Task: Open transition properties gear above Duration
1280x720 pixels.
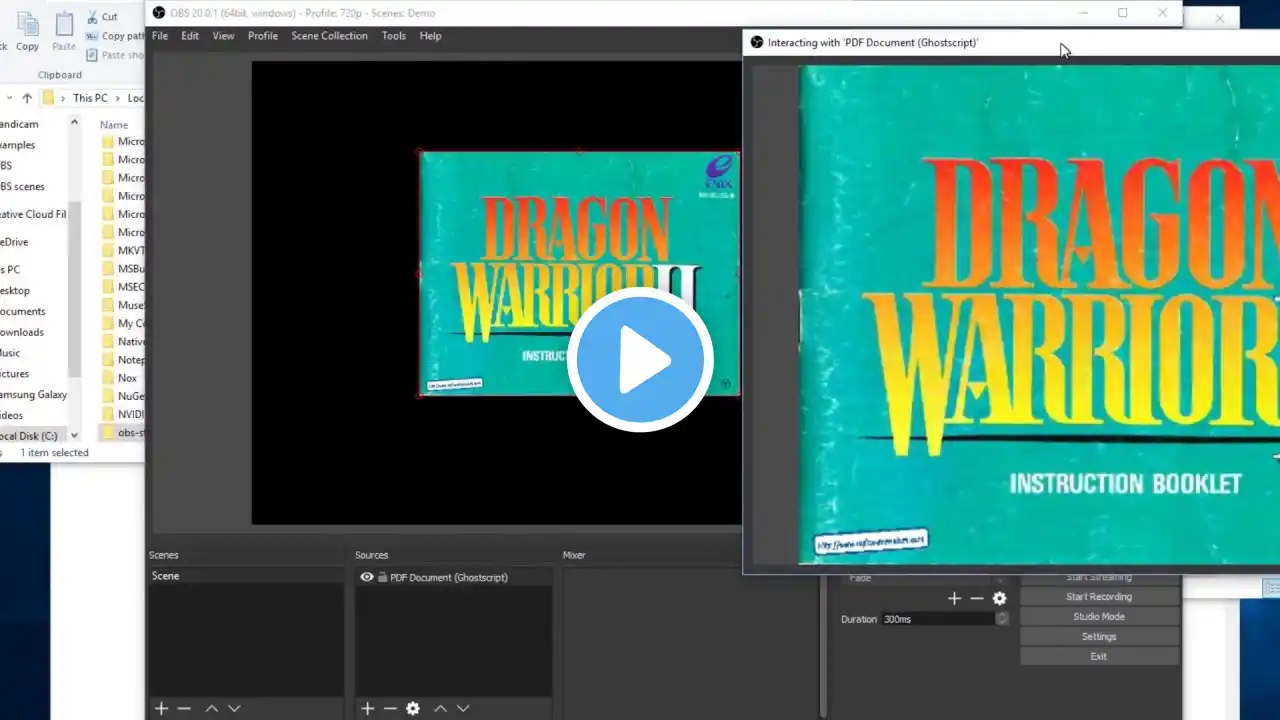Action: click(999, 598)
